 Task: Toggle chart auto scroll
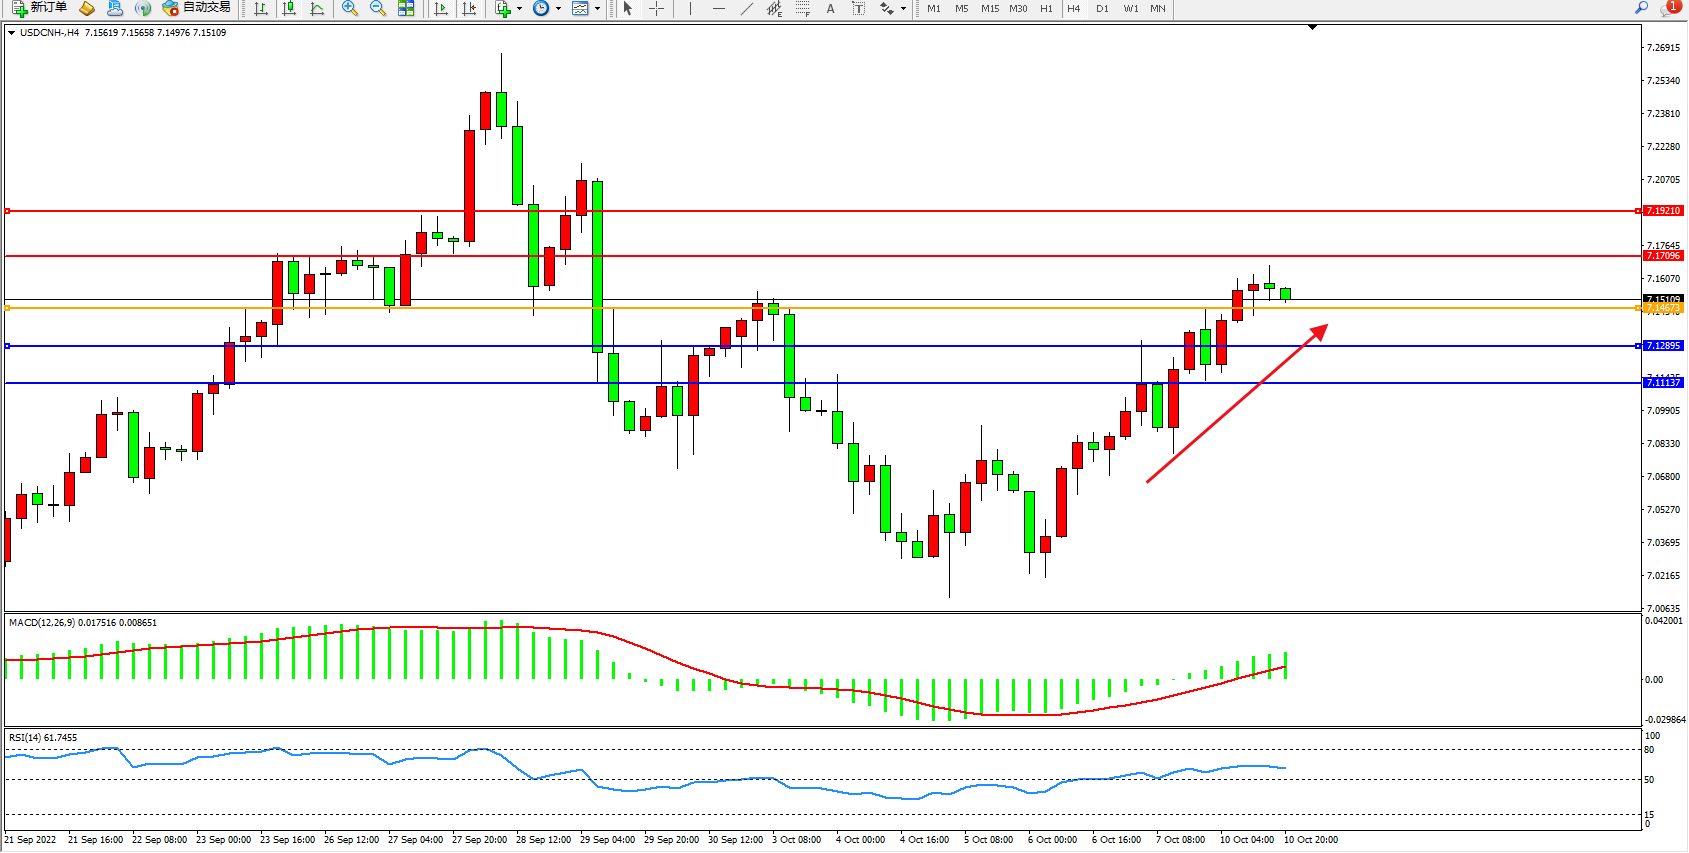[441, 8]
